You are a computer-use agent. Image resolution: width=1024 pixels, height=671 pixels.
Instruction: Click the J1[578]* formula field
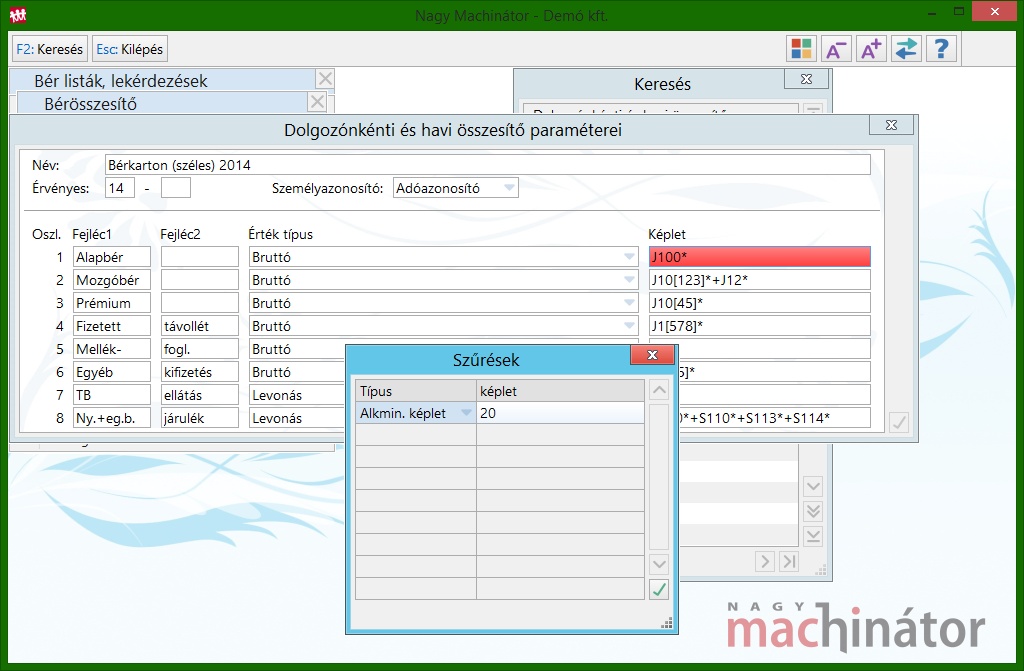tap(760, 325)
